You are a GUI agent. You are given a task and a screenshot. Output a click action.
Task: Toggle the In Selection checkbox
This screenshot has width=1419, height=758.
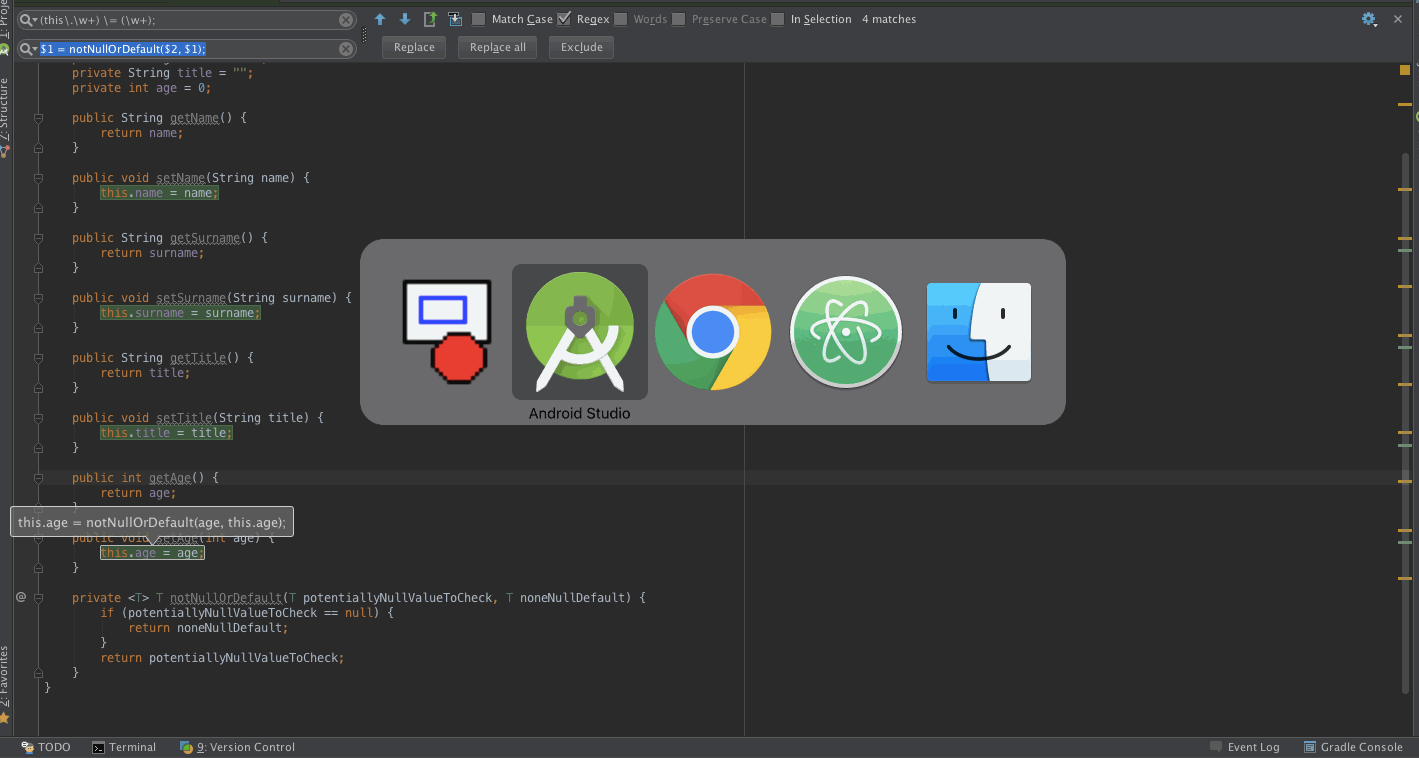[778, 19]
